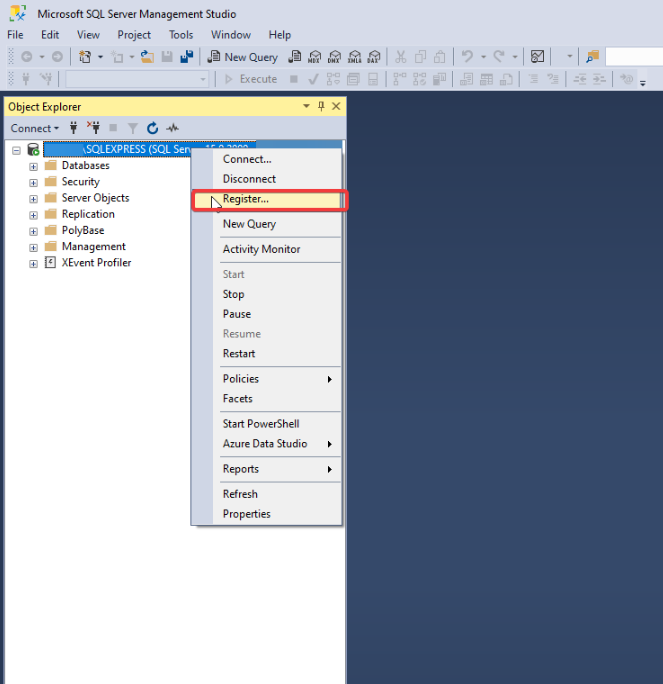The width and height of the screenshot is (663, 684).
Task: Click the New Query toolbar button
Action: [x=243, y=57]
